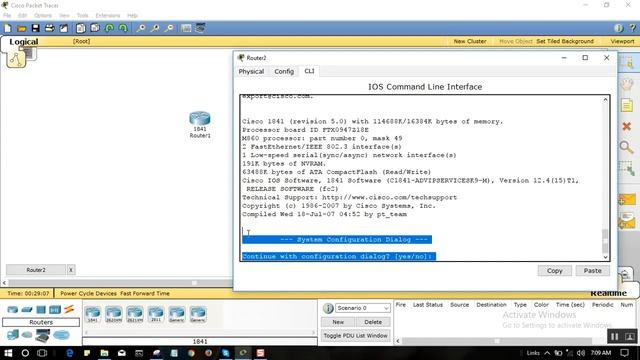Choose the Routers device category icon
Viewport: 640px width, 360px height.
[13, 310]
